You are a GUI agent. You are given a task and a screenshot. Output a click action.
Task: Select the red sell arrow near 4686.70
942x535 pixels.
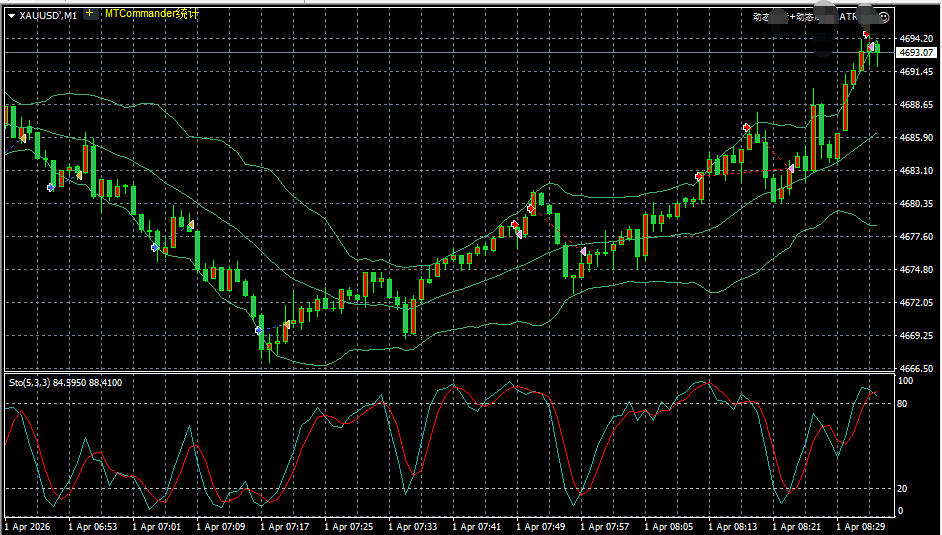(747, 127)
